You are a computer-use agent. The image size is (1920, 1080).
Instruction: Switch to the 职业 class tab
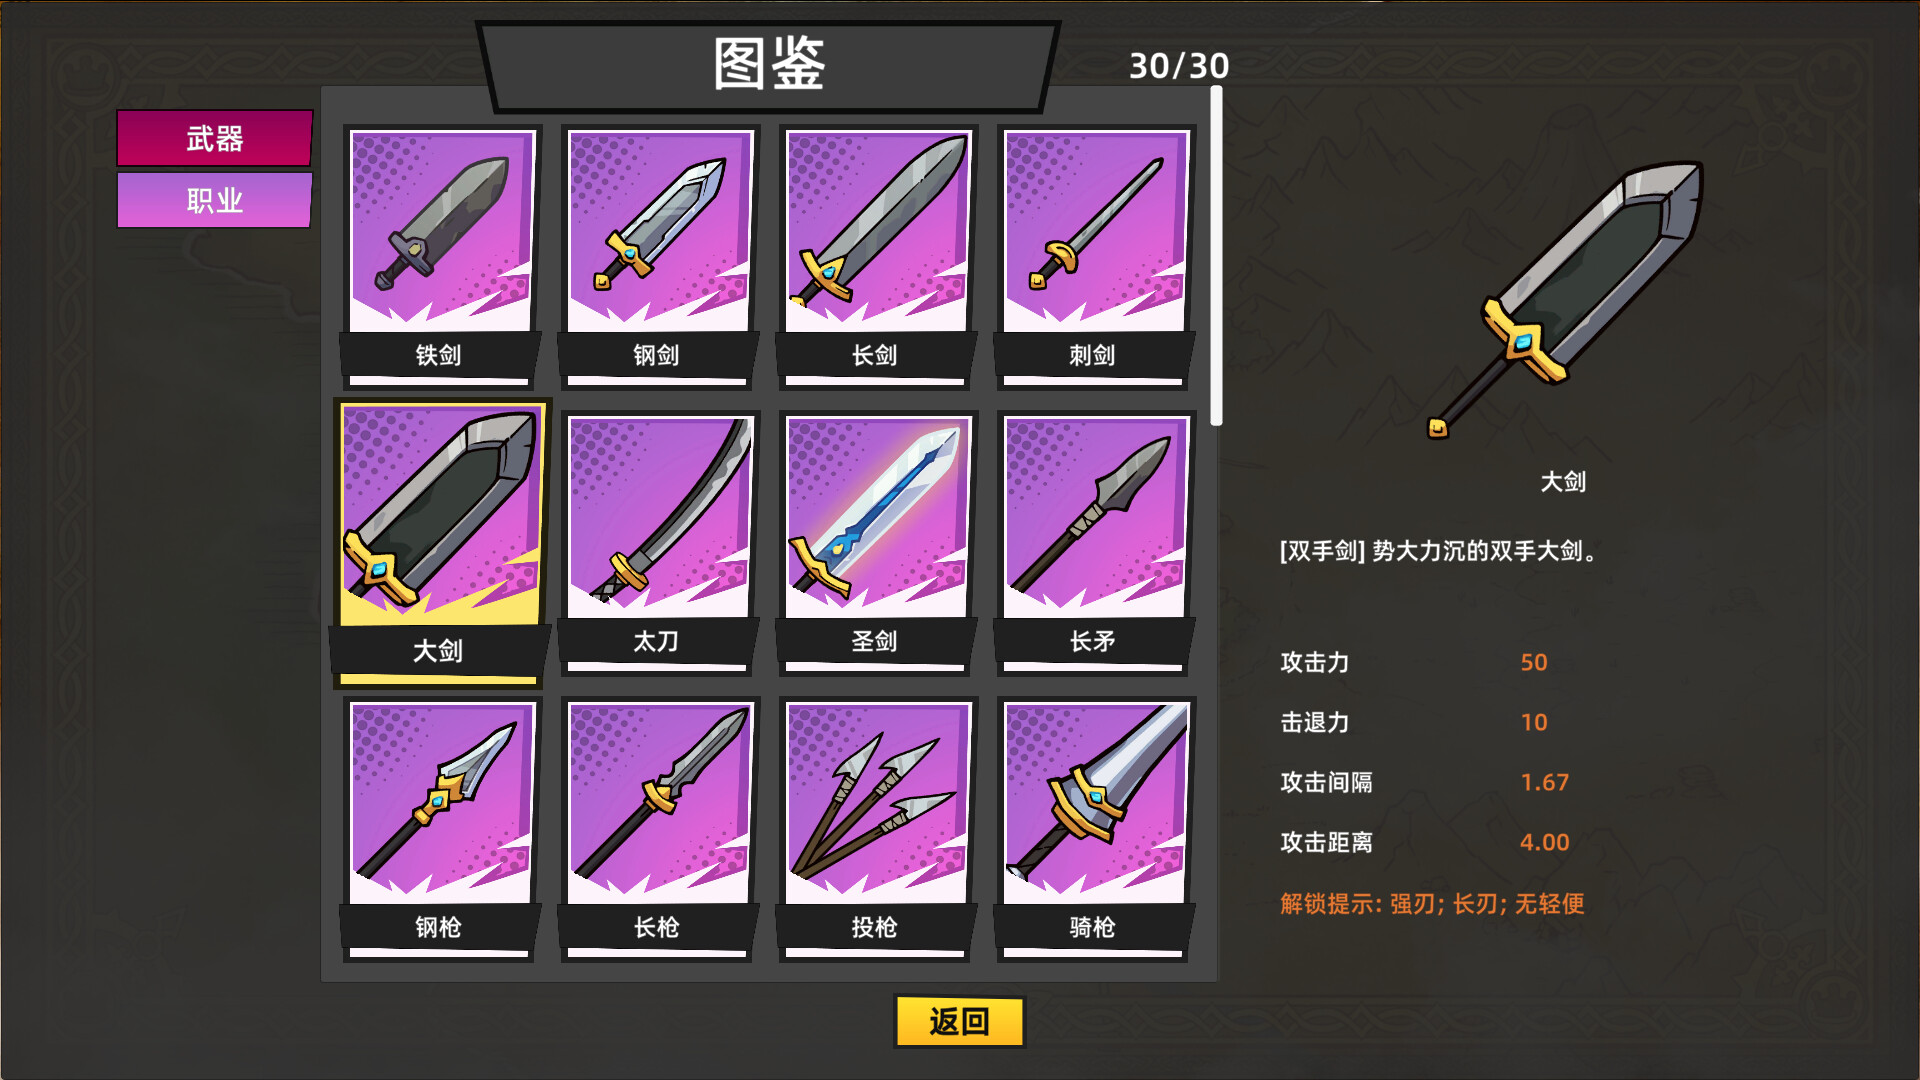[214, 200]
